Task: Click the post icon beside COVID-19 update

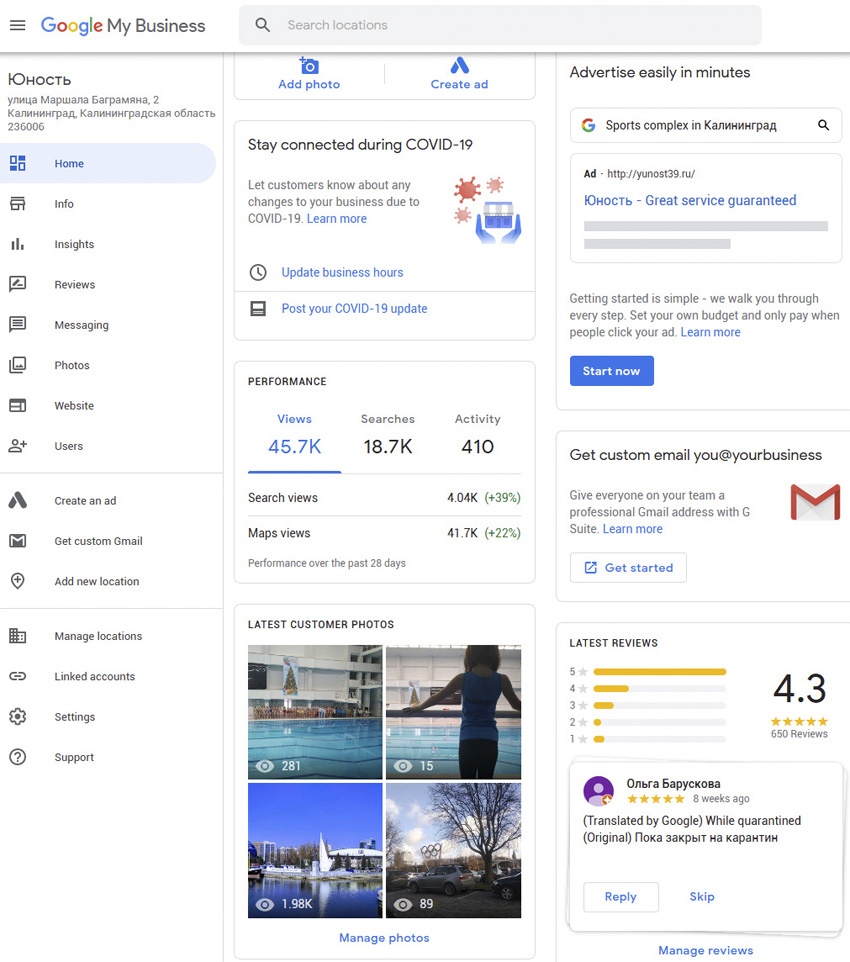Action: 258,309
